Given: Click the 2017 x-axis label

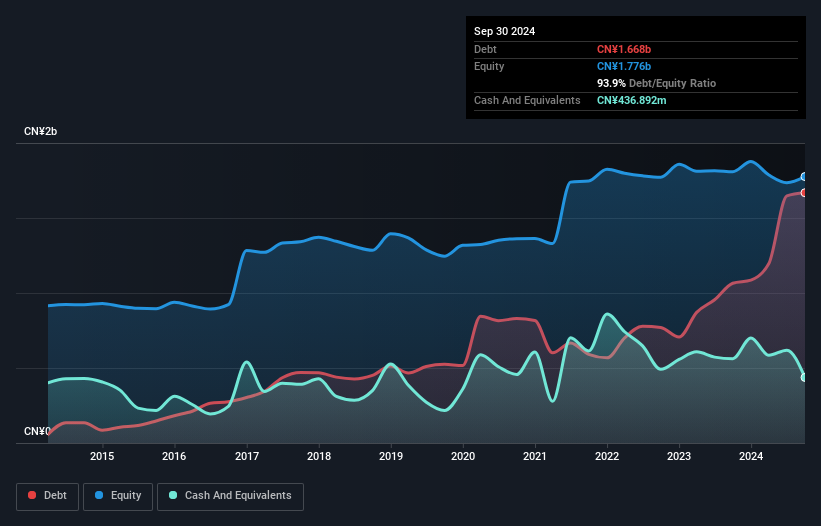Looking at the screenshot, I should tap(247, 456).
